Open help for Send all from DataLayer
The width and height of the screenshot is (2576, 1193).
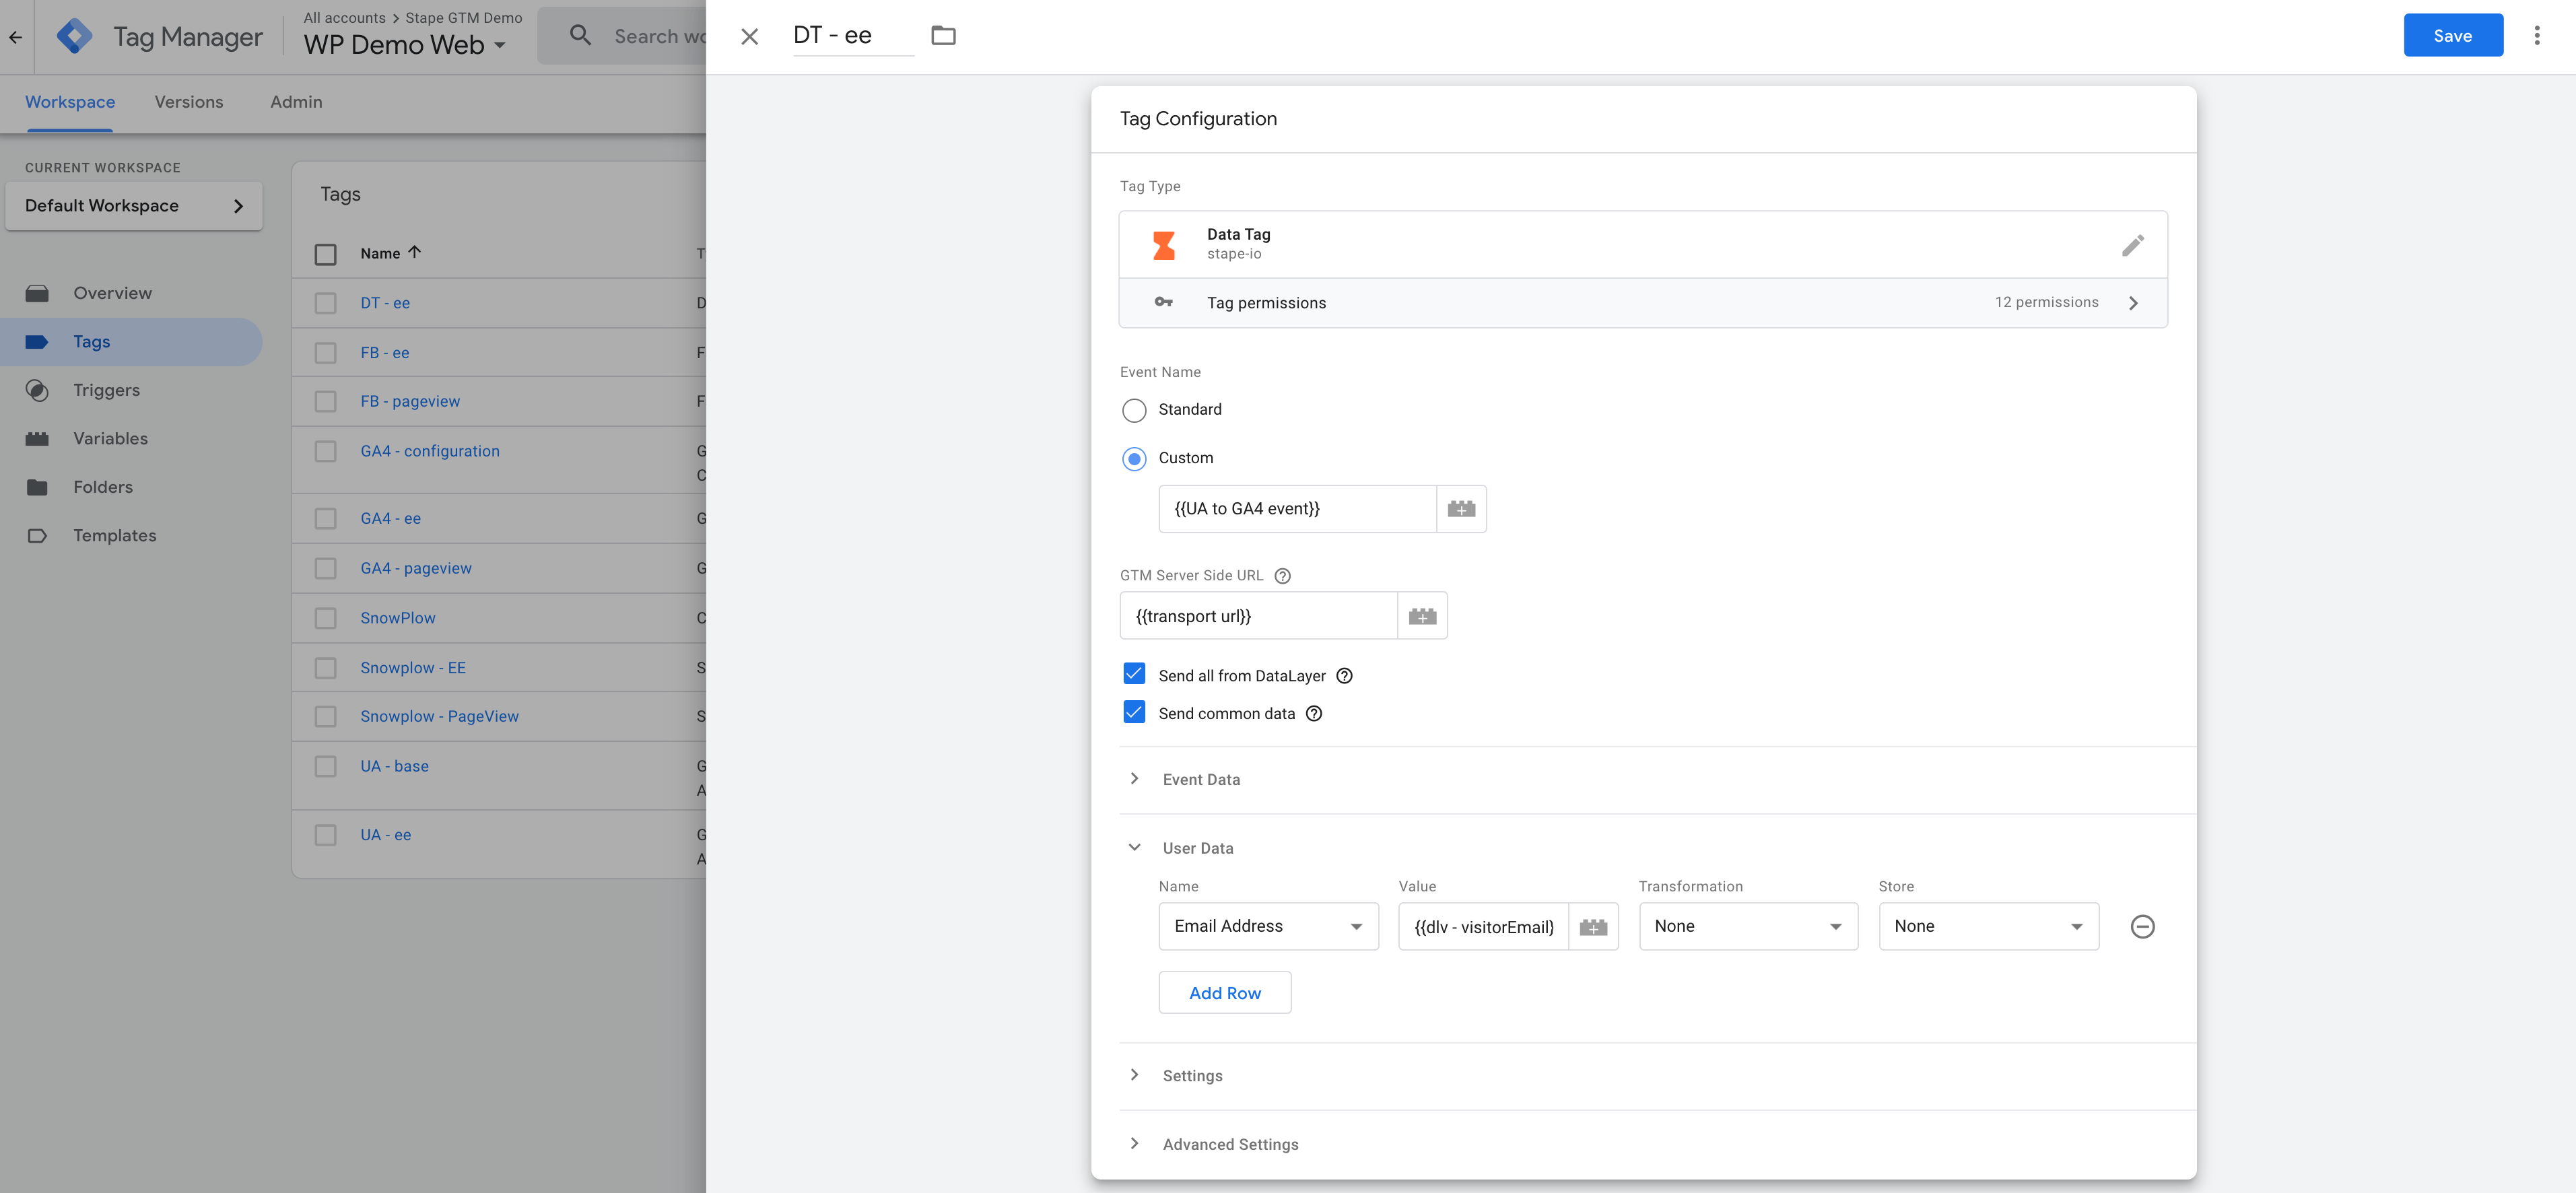[1344, 676]
